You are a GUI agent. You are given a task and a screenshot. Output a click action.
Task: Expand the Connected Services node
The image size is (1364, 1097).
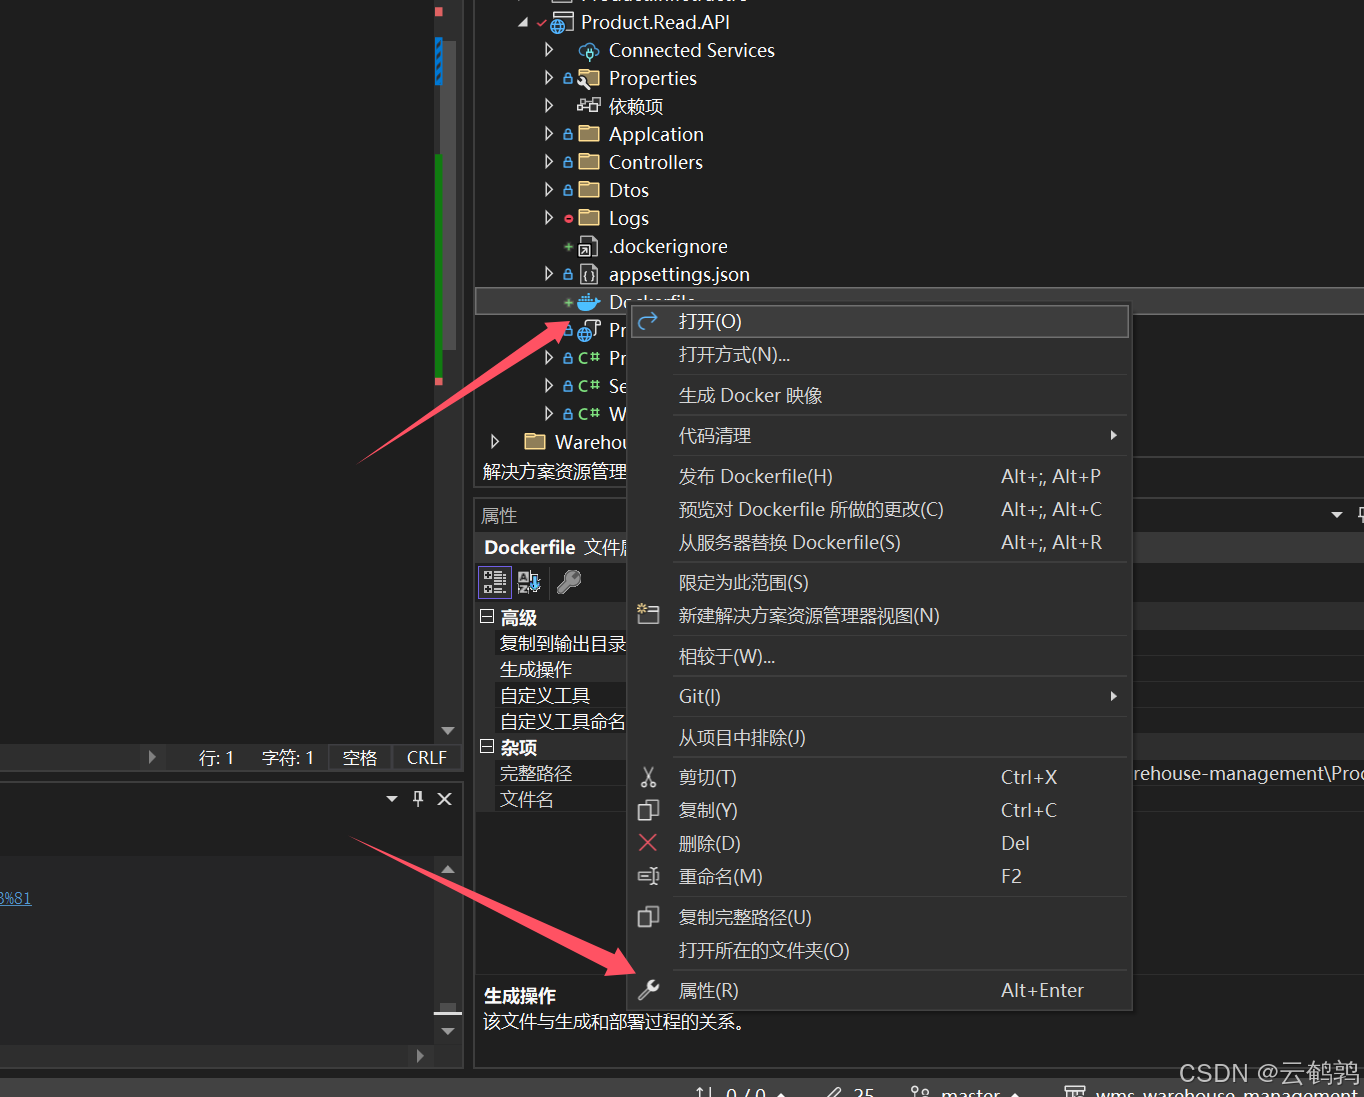tap(547, 50)
